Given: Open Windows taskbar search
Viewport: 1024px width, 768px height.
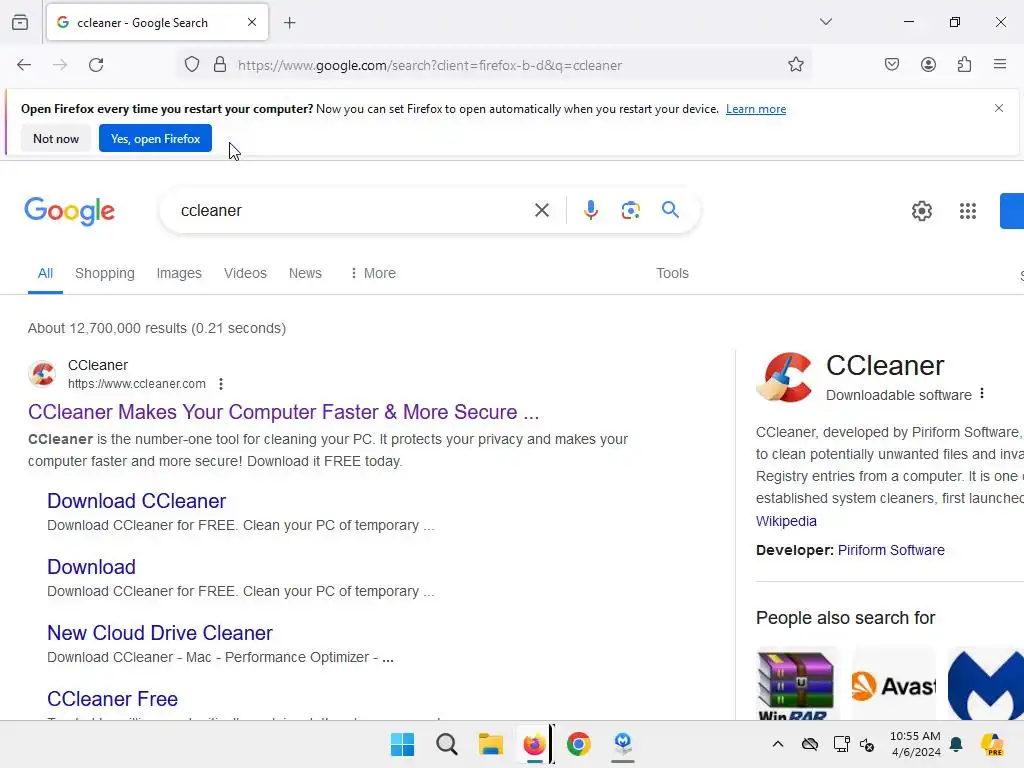Looking at the screenshot, I should pos(447,744).
